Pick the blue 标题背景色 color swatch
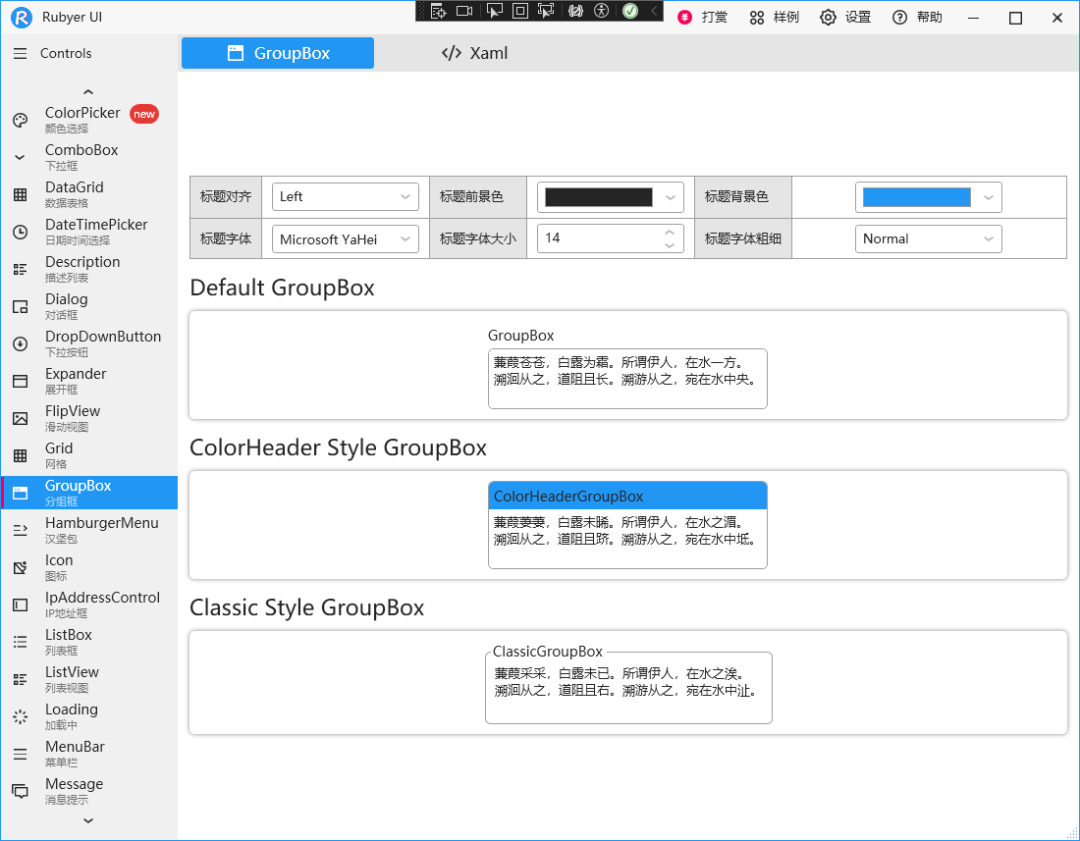The image size is (1080, 841). click(x=918, y=196)
